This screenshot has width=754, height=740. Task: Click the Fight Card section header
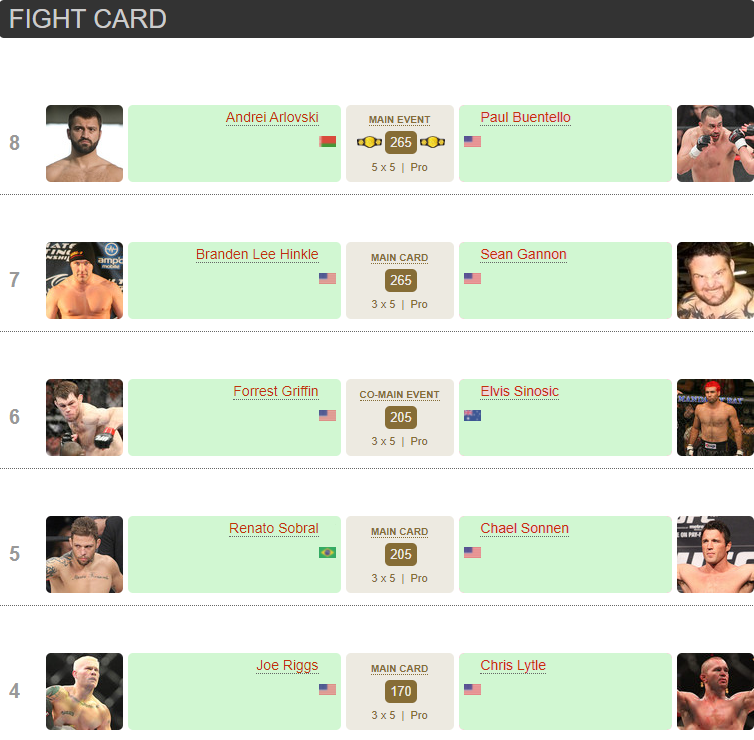coord(88,19)
